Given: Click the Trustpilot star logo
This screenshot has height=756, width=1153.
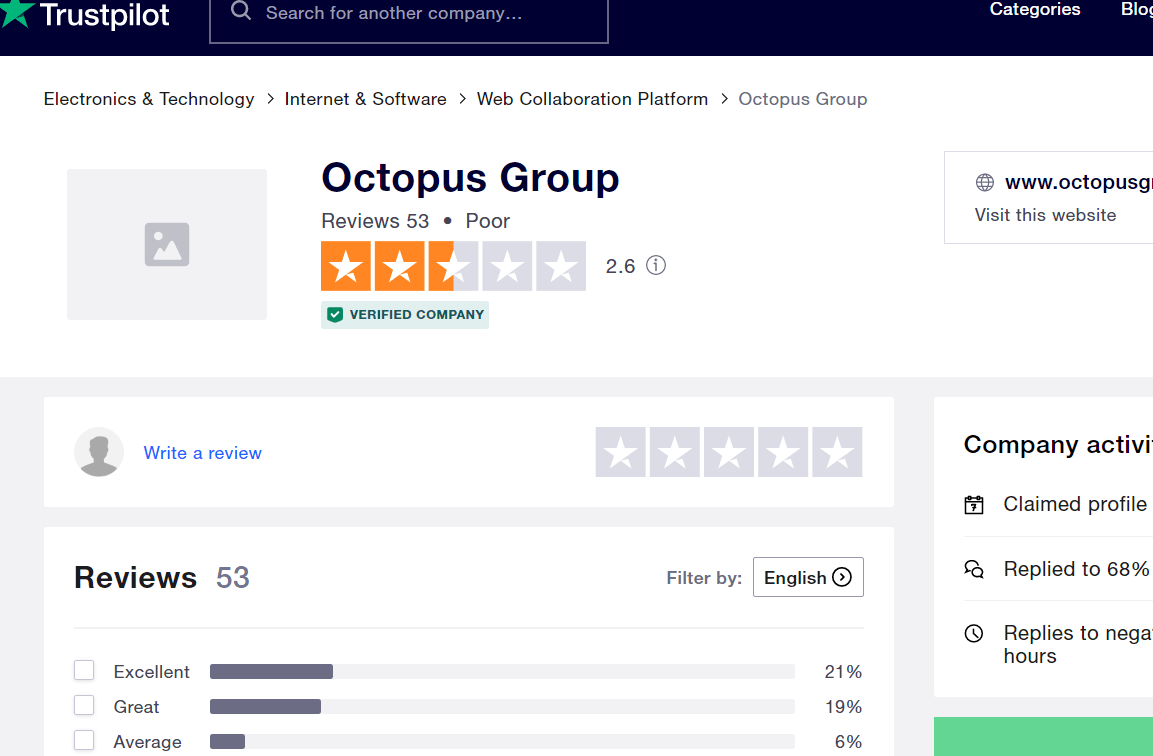Looking at the screenshot, I should coord(16,13).
